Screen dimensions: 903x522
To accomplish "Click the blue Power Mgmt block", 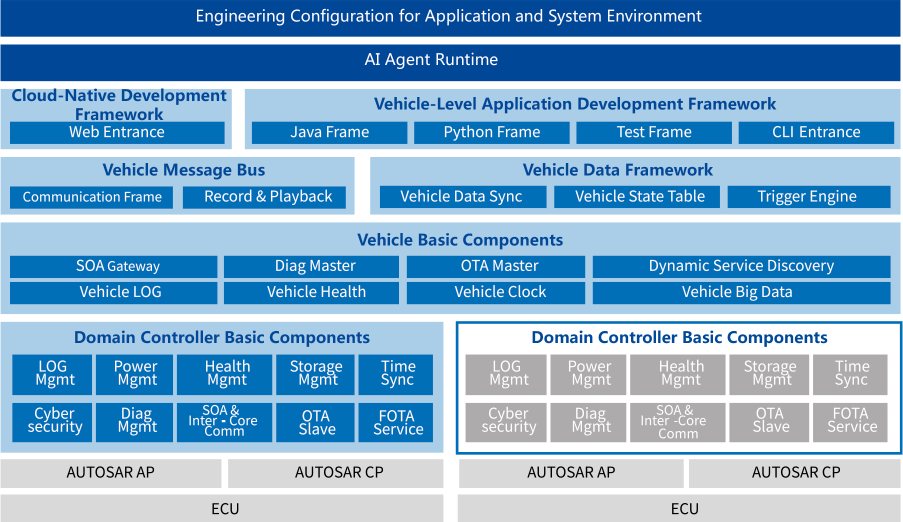I will pyautogui.click(x=135, y=375).
